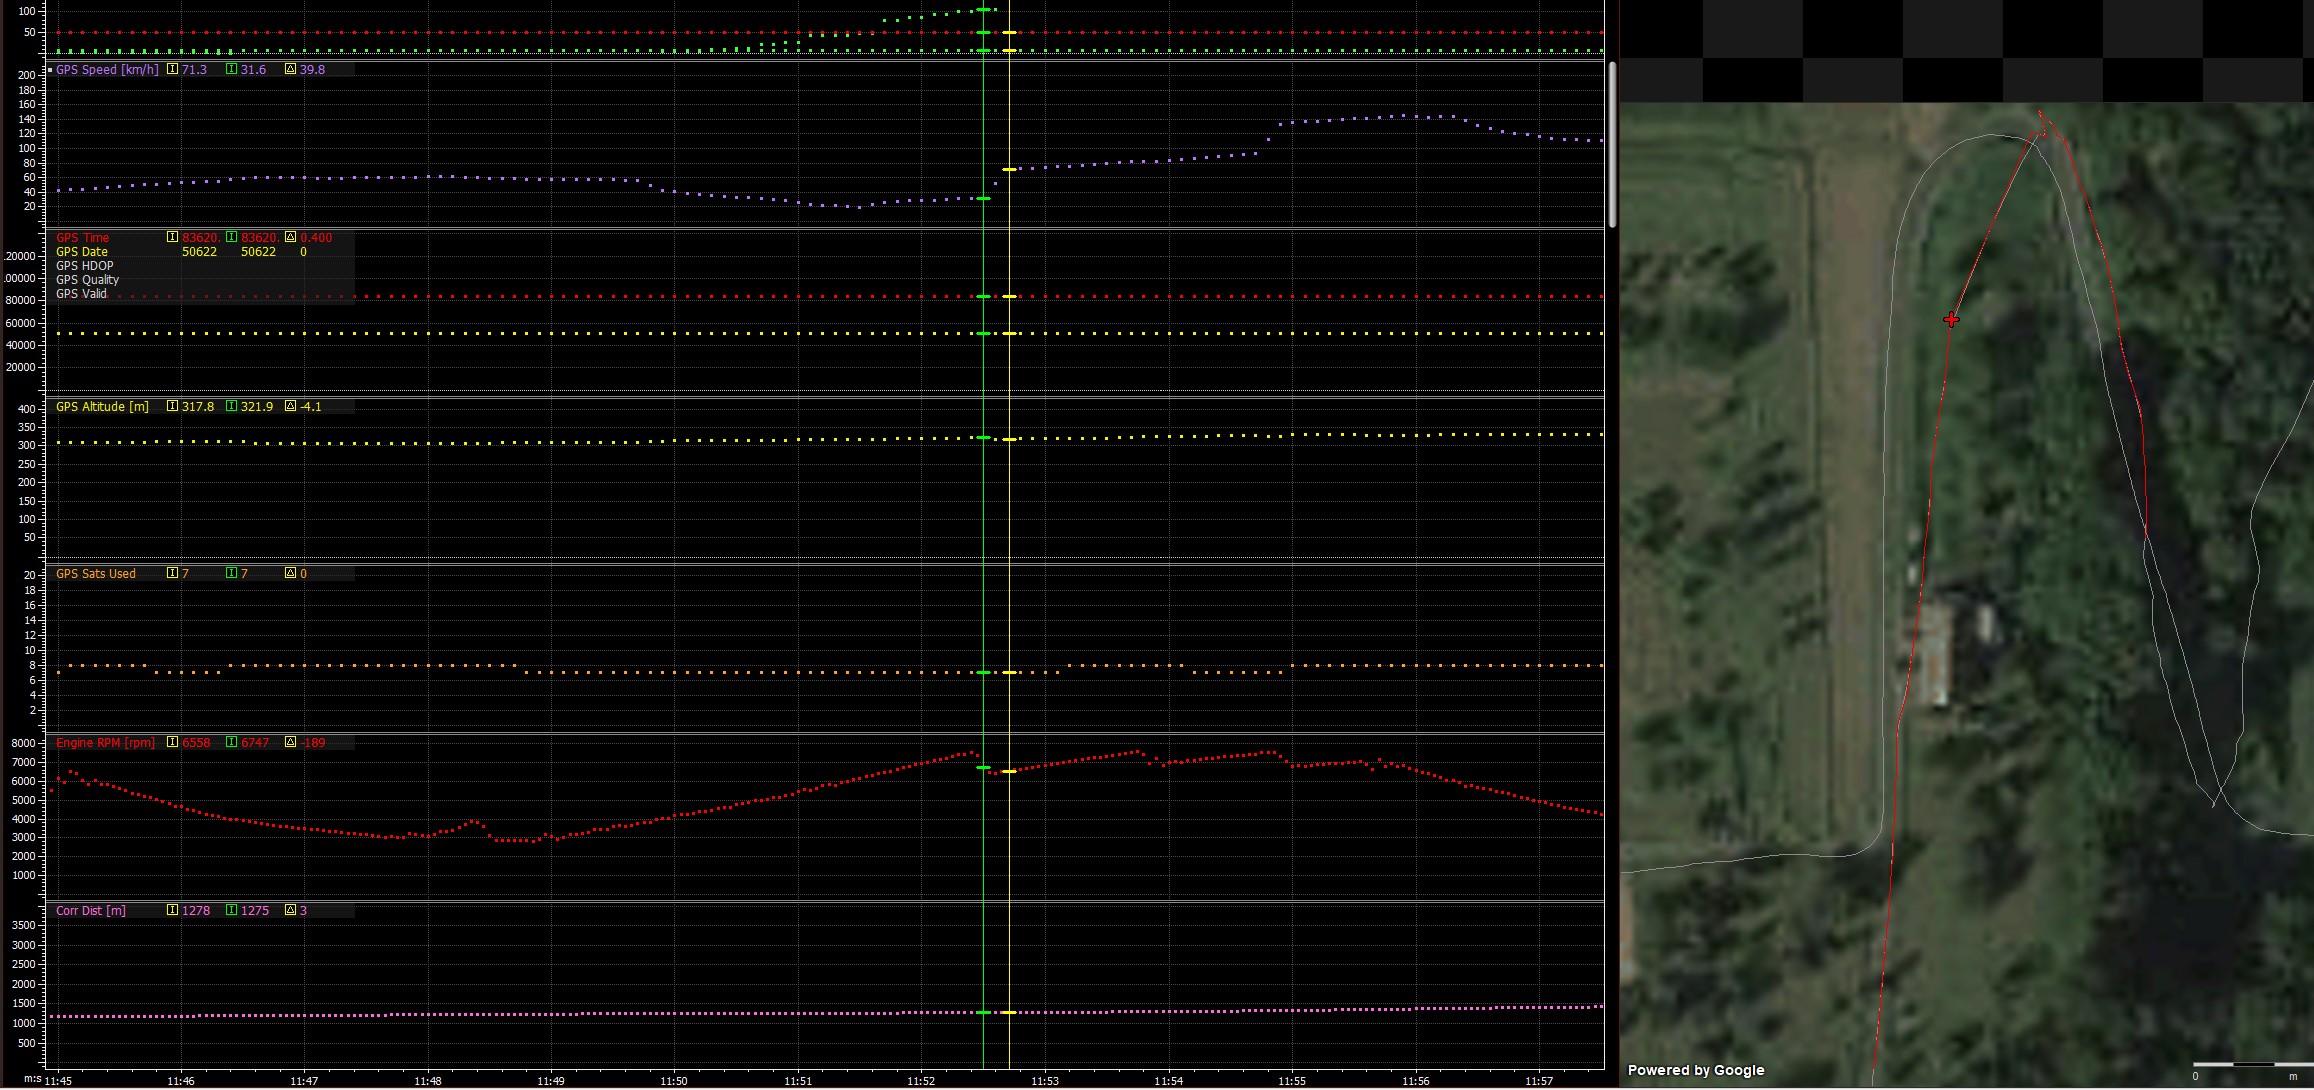Click the yellow cursor value icon on GPS Speed
Screen dimensions: 2314x1090
[173, 69]
